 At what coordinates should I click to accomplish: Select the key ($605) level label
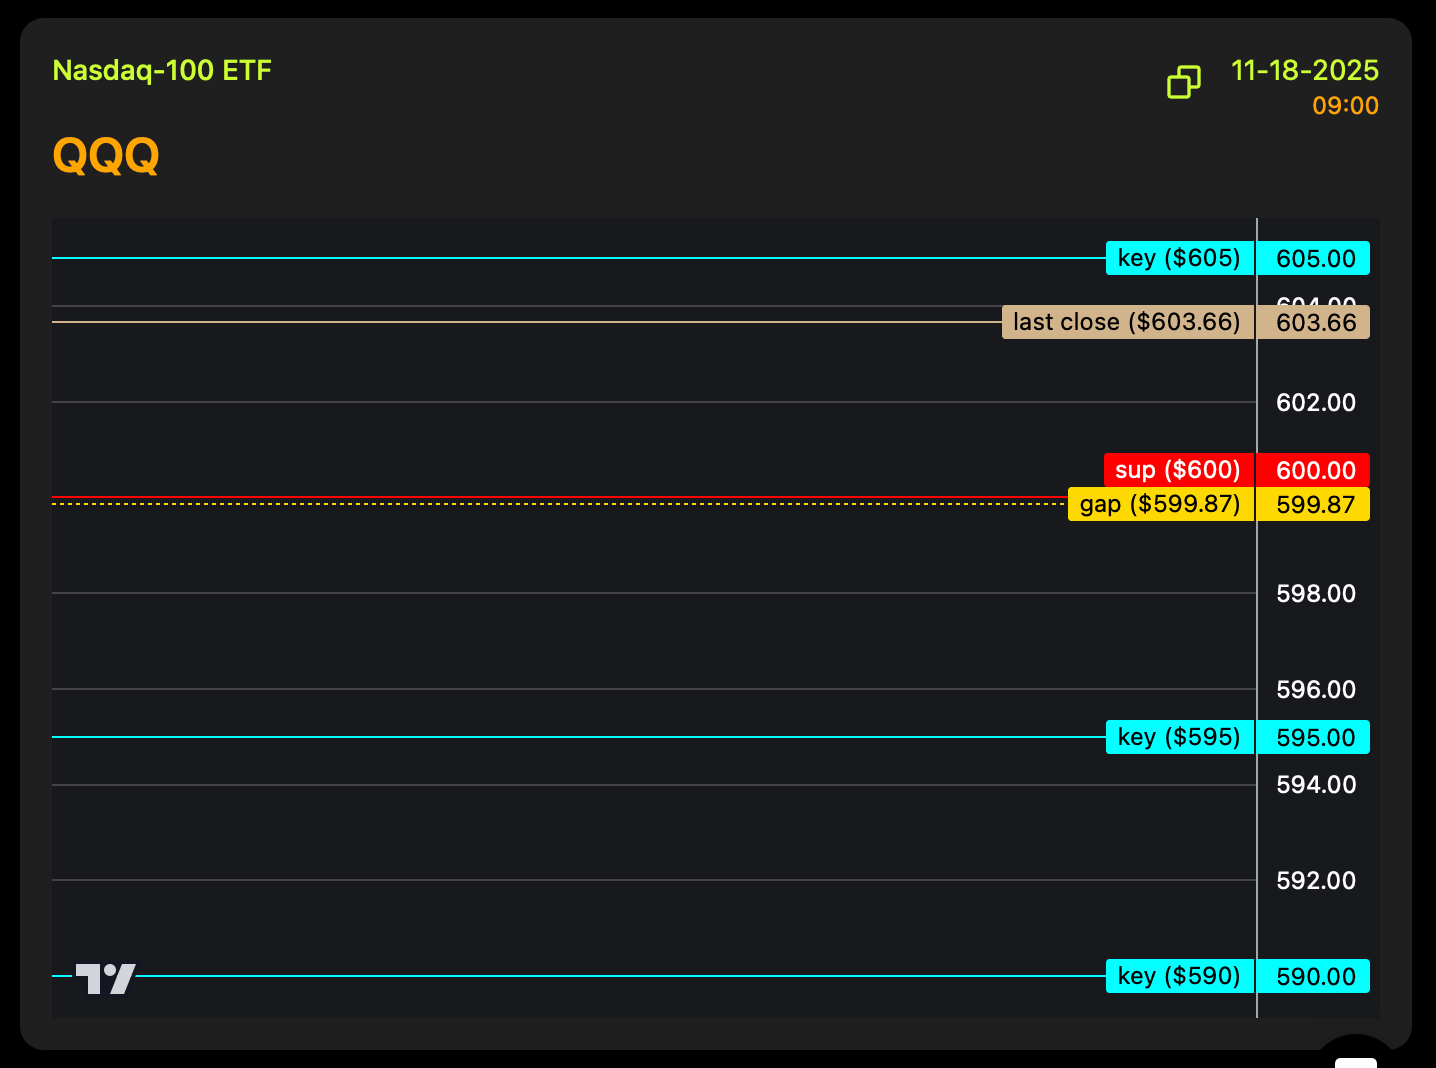(x=1179, y=258)
